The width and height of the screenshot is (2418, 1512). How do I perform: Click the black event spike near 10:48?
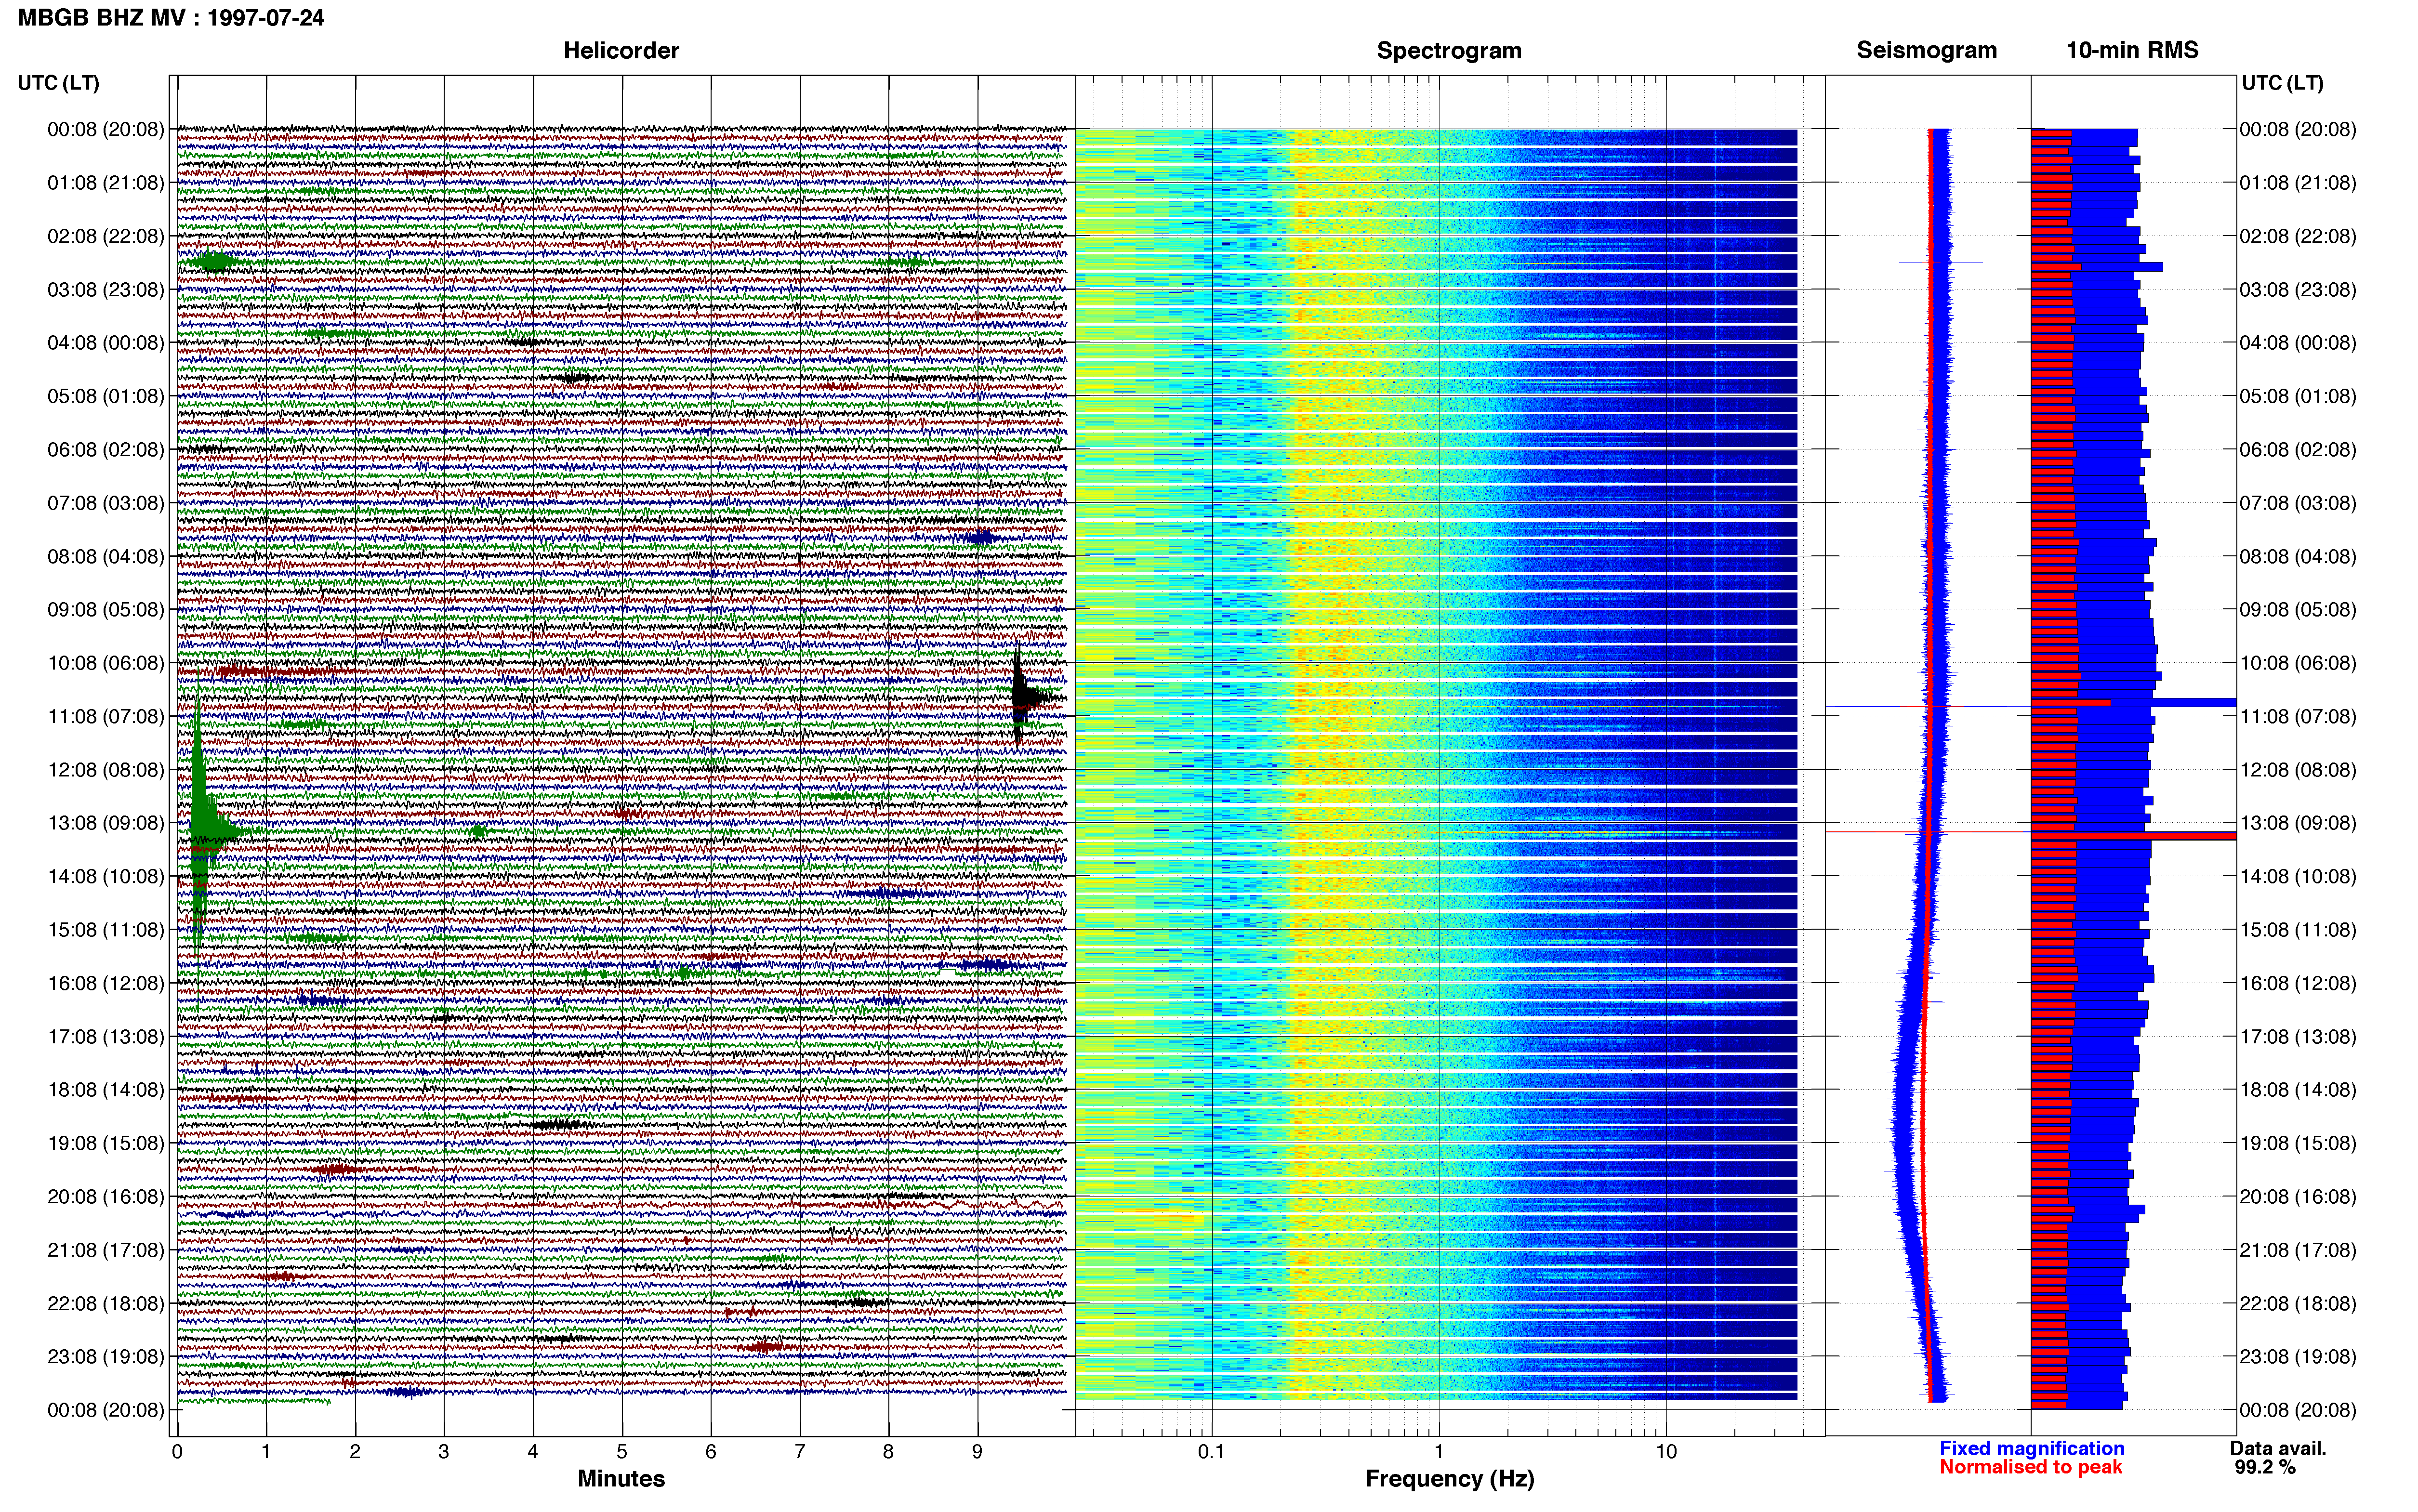[x=1019, y=698]
